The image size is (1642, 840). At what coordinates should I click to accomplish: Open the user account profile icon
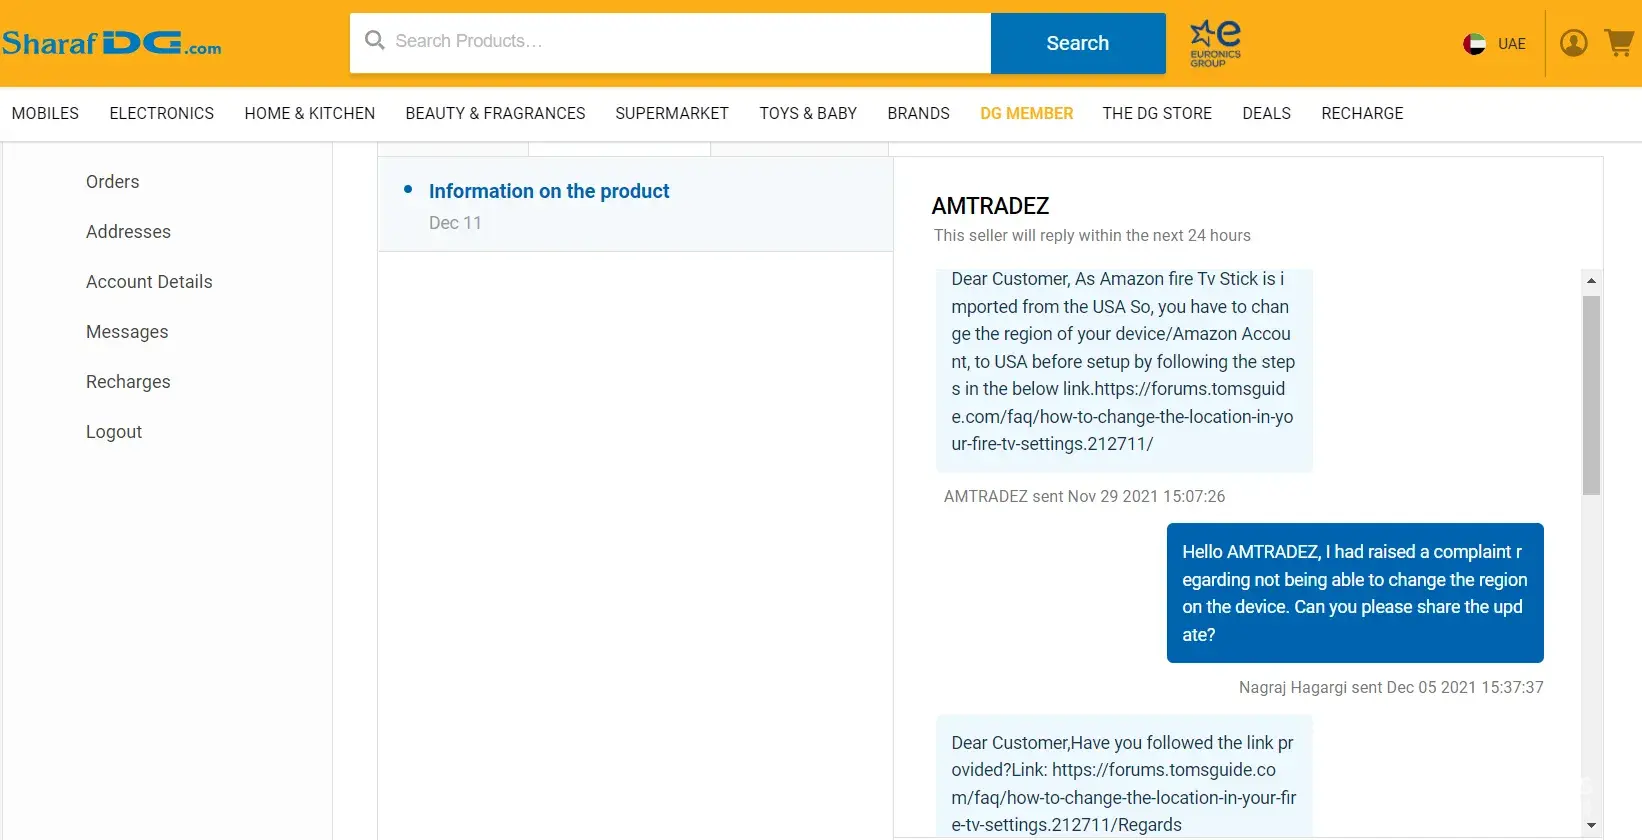click(x=1573, y=43)
